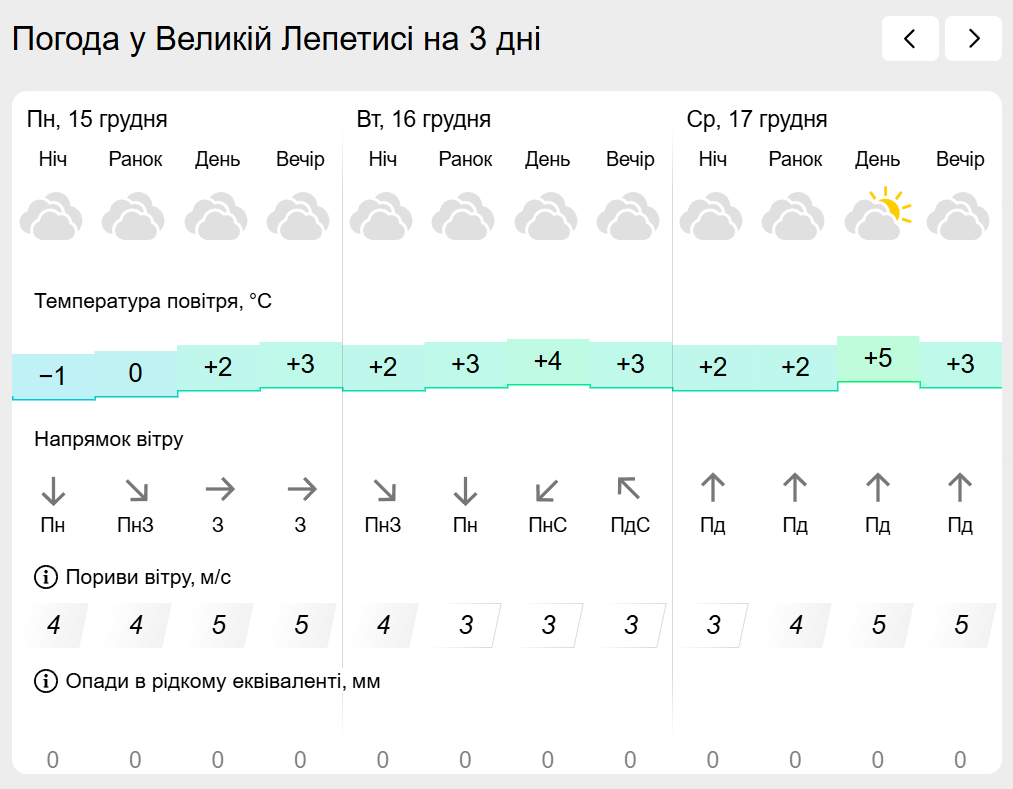Click the info icon beside Опади в рідкому еквіваленті
This screenshot has width=1013, height=789.
pos(46,682)
